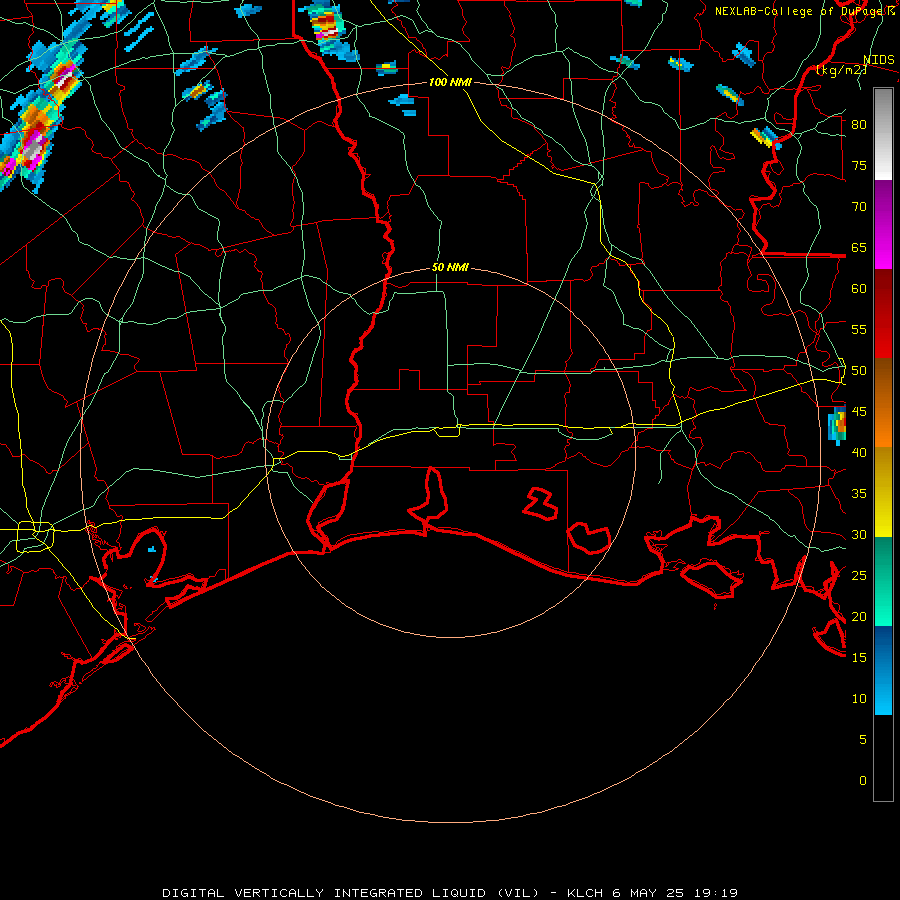Screen dimensions: 900x900
Task: Click the NIDS label above the scale
Action: point(878,60)
